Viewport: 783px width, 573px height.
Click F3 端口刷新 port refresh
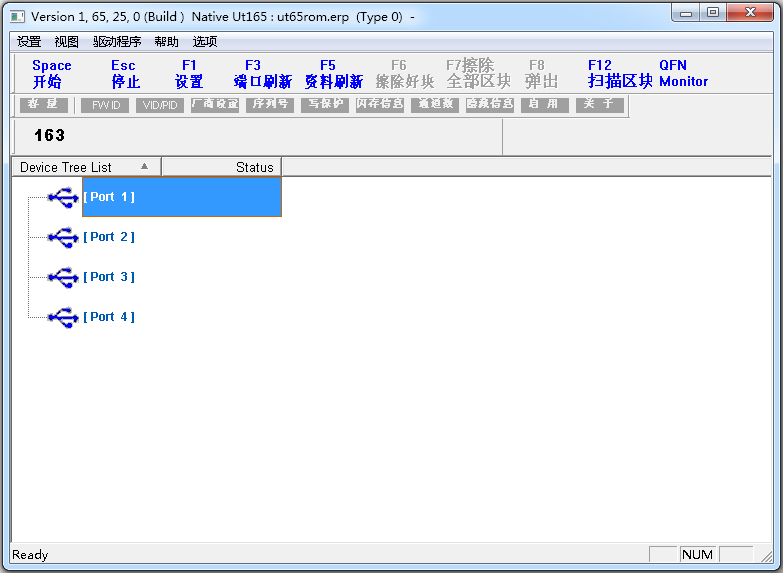[x=262, y=73]
